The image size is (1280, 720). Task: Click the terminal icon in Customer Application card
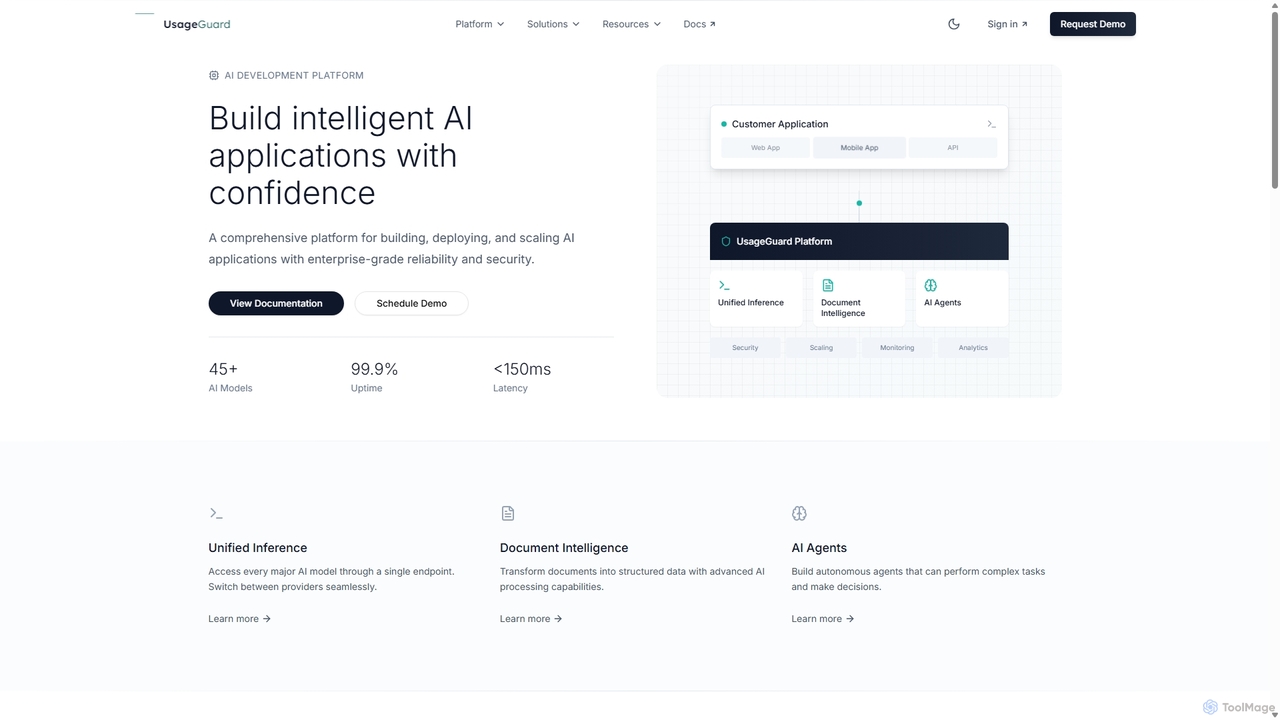(991, 124)
